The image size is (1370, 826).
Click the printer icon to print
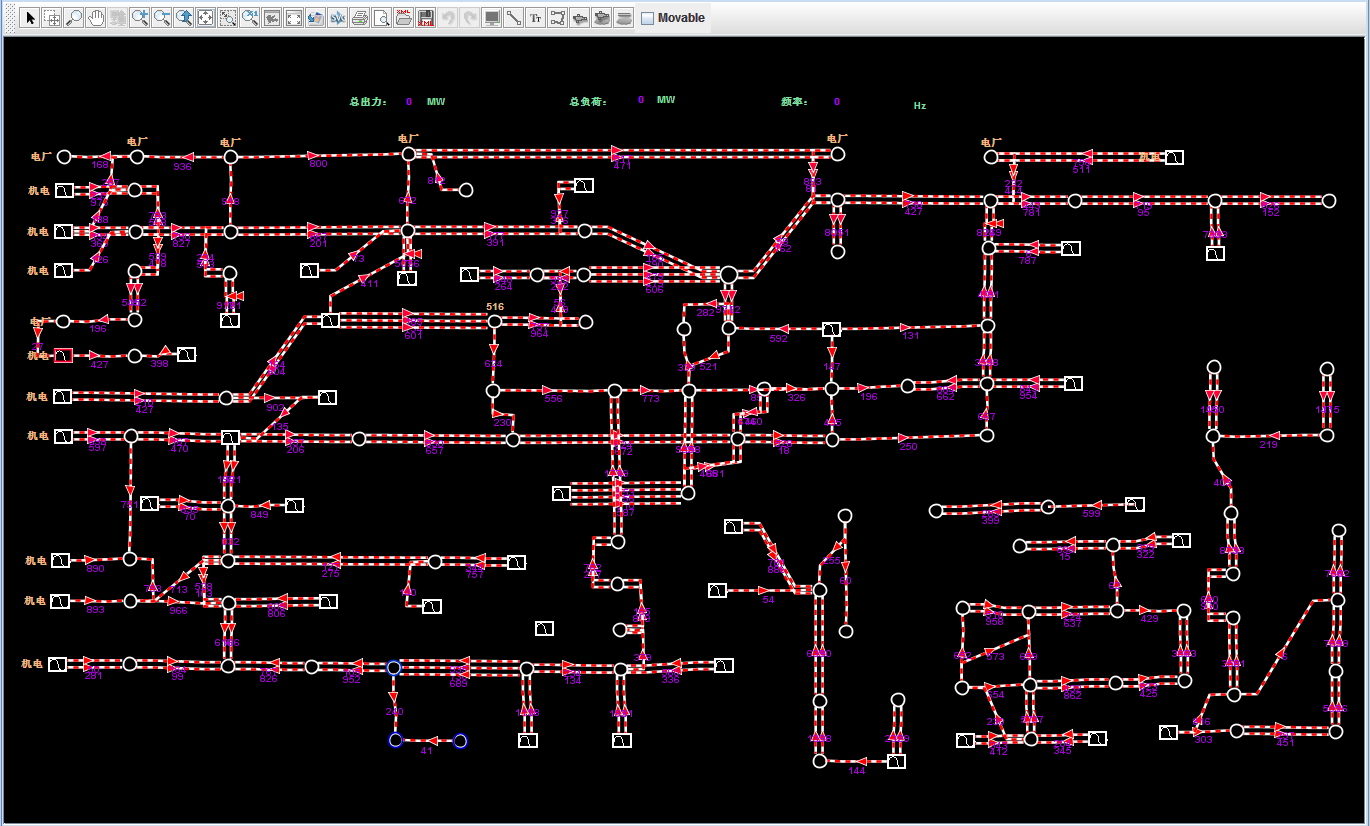(360, 18)
